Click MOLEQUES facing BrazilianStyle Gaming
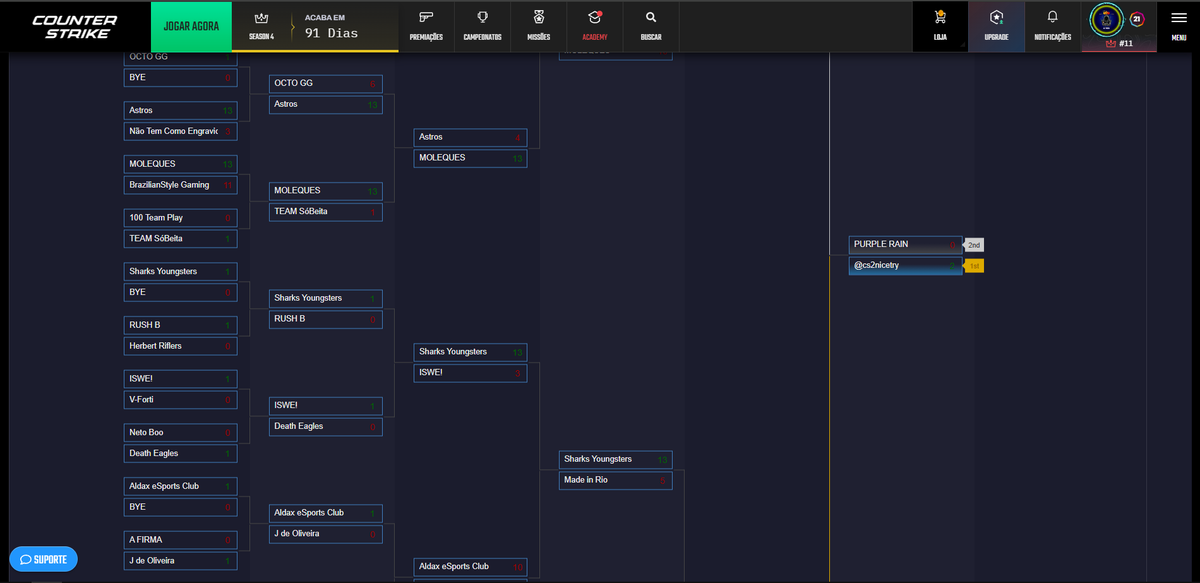Viewport: 1200px width, 583px height. (x=180, y=163)
